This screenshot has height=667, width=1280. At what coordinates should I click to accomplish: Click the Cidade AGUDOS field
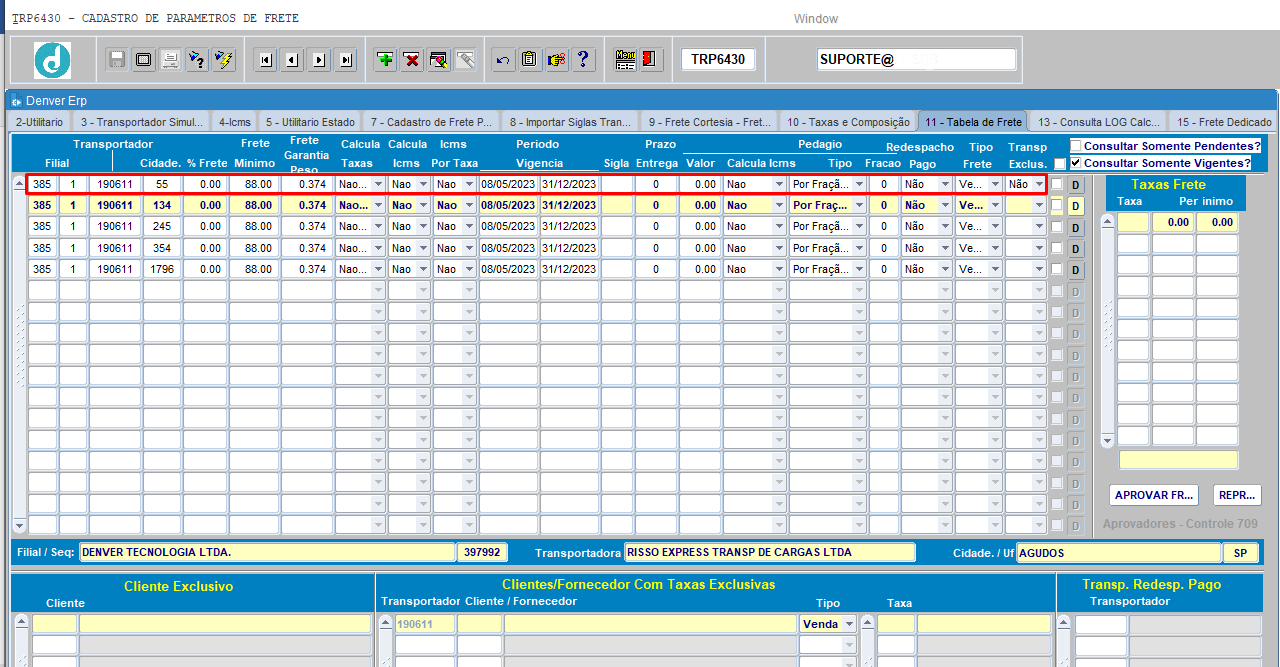1118,552
